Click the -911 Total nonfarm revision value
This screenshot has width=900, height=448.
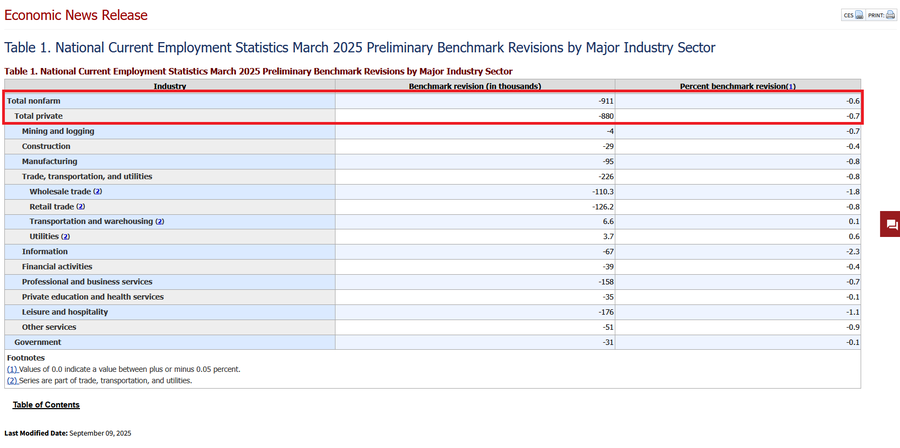coord(606,101)
